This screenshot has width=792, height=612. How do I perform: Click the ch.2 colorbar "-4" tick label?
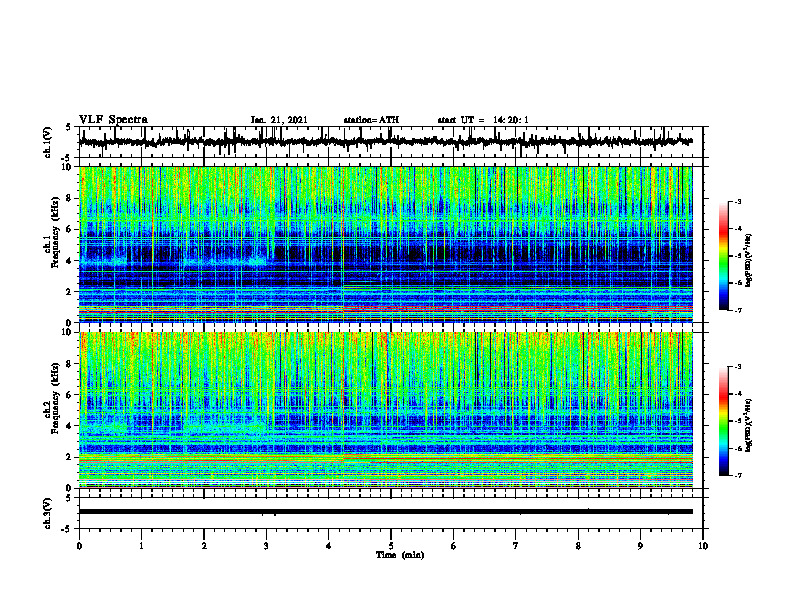coord(737,394)
